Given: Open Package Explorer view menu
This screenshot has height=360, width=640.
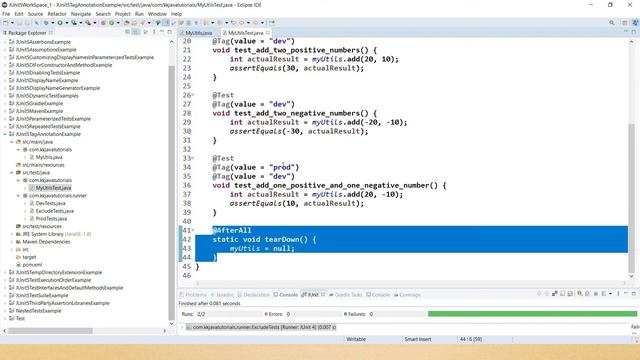Looking at the screenshot, I should pos(154,32).
